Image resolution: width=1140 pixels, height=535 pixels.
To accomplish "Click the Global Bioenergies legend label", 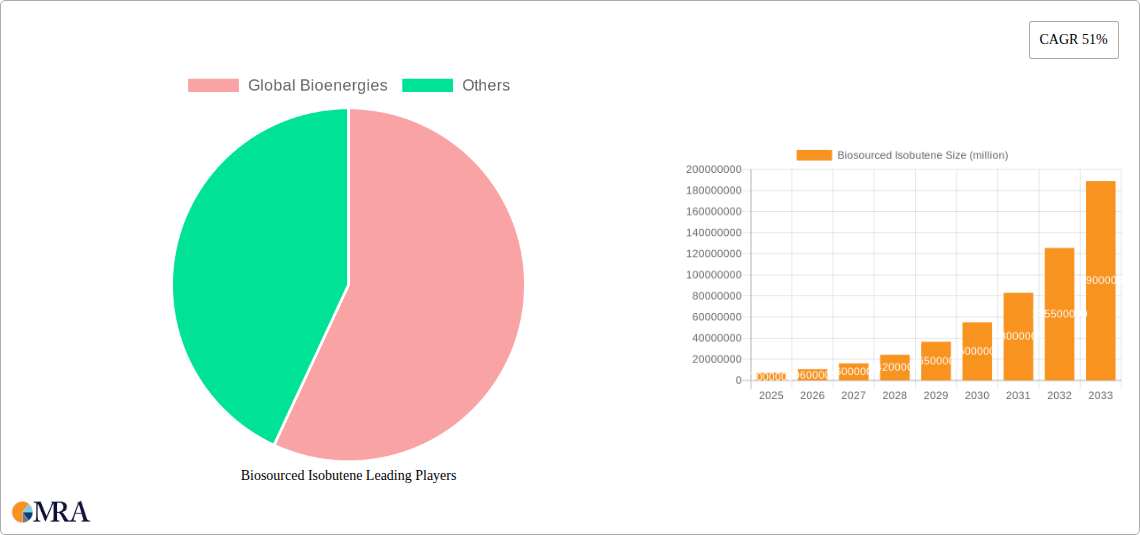I will click(318, 85).
